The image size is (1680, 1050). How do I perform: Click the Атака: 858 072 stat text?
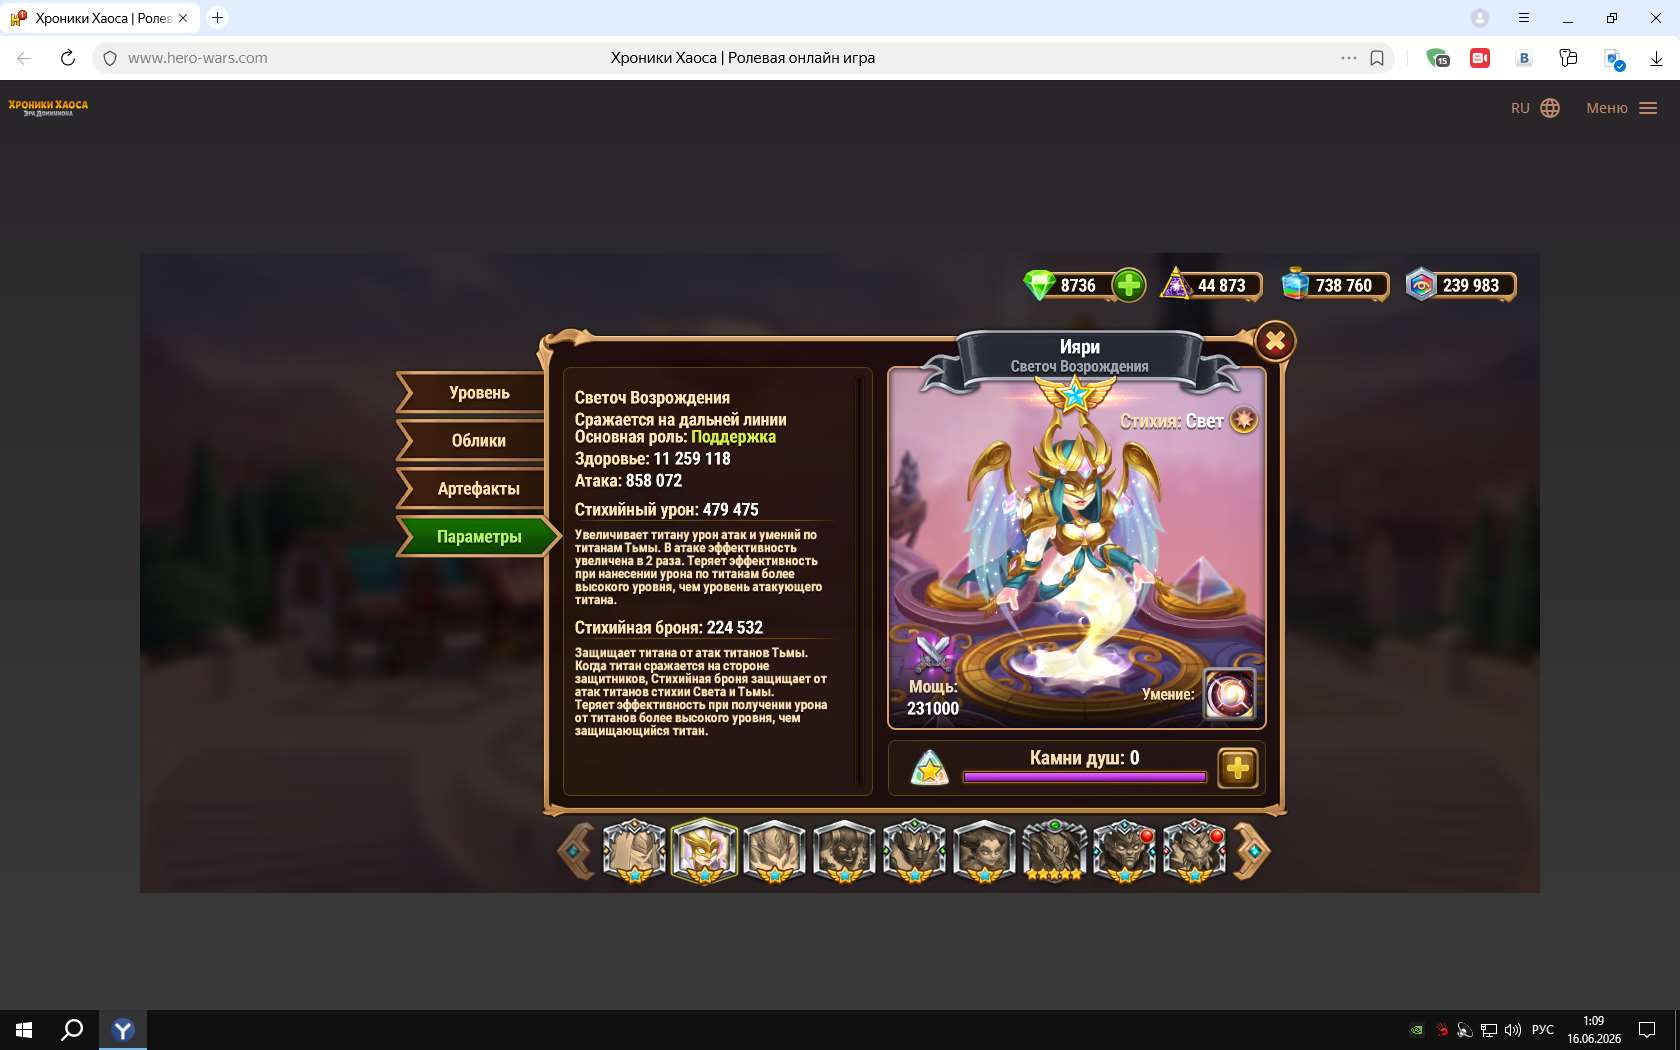tap(628, 481)
